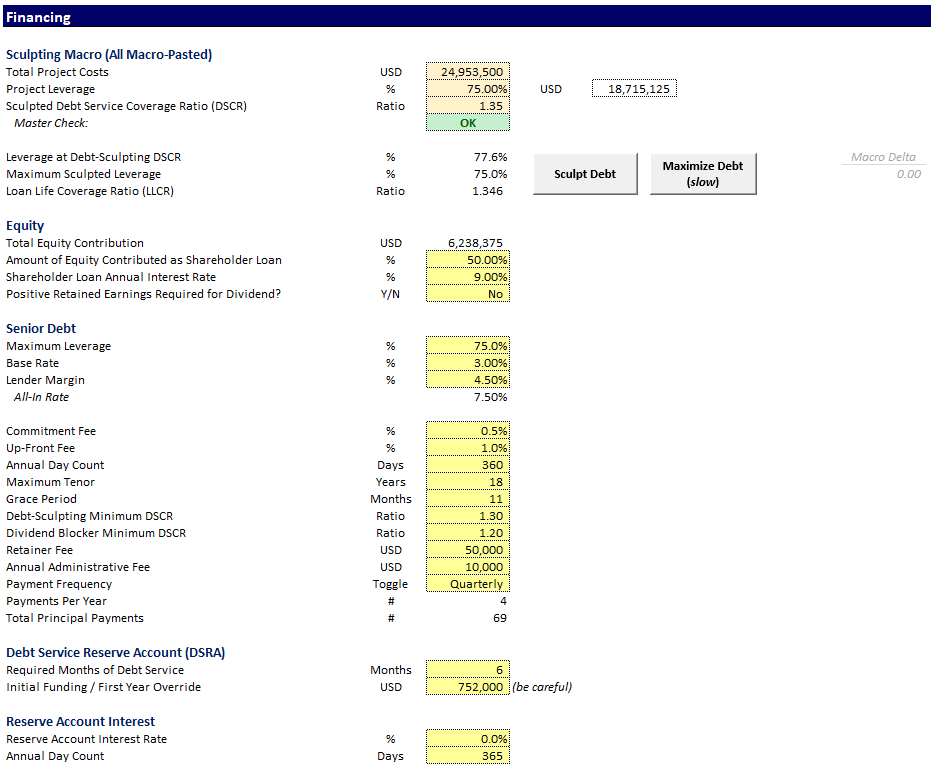This screenshot has height=770, width=931.
Task: Click the Debt Service Reserve Account (DSRA) heading
Action: pos(115,652)
